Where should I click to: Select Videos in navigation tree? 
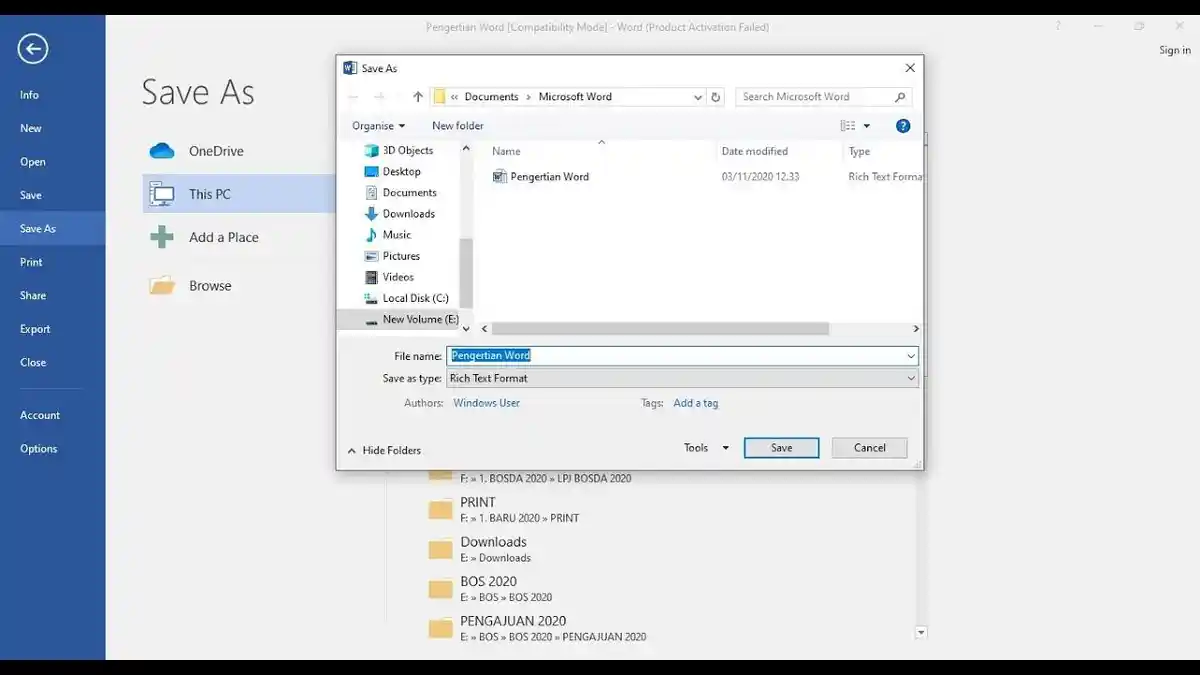(389, 277)
